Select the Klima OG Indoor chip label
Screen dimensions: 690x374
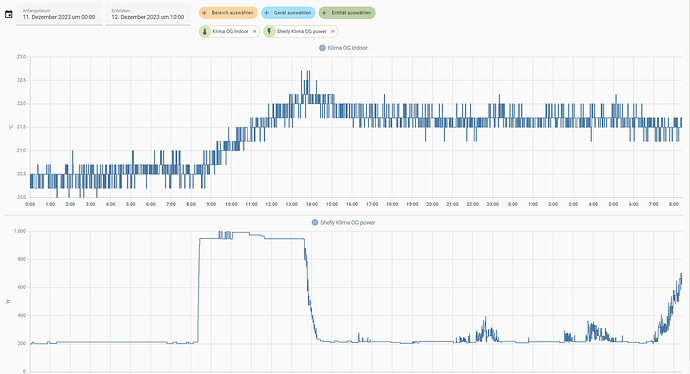(x=231, y=32)
